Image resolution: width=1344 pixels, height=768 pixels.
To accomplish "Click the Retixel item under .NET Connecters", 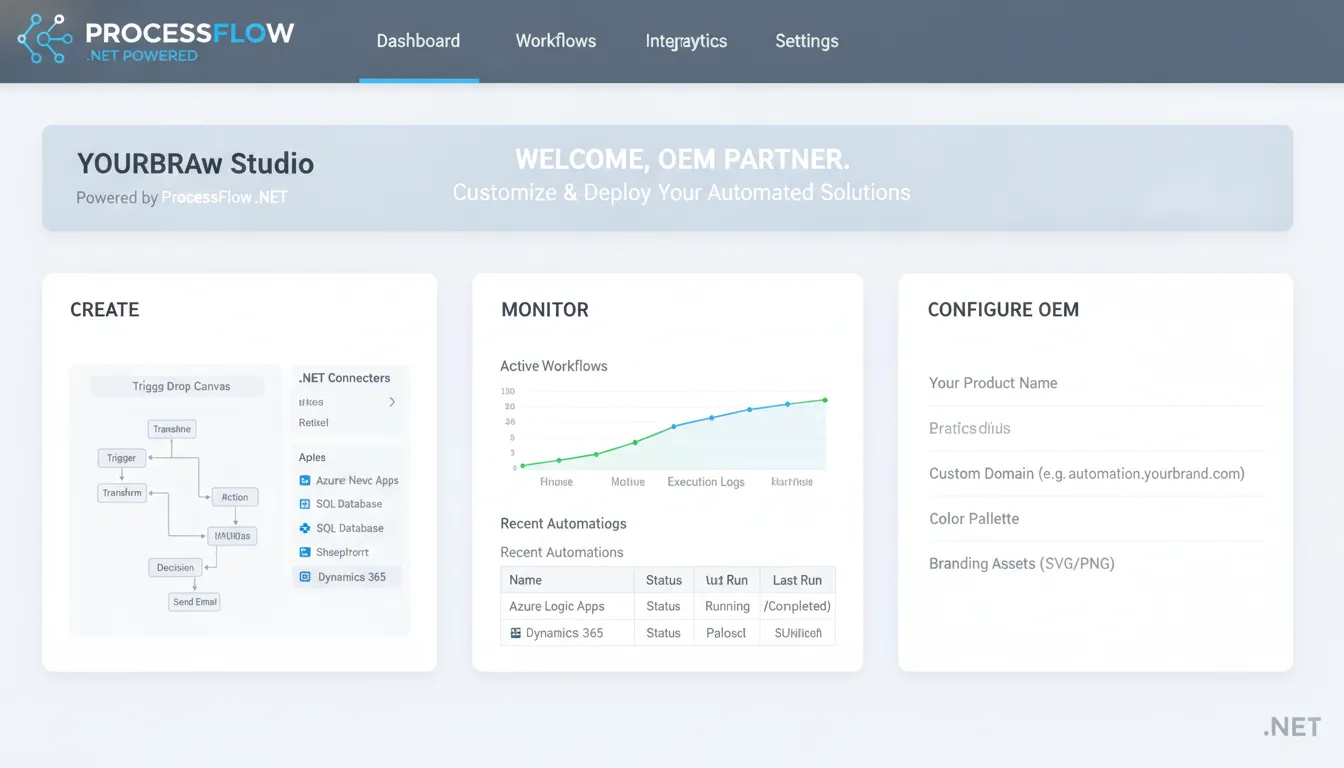I will tap(314, 423).
